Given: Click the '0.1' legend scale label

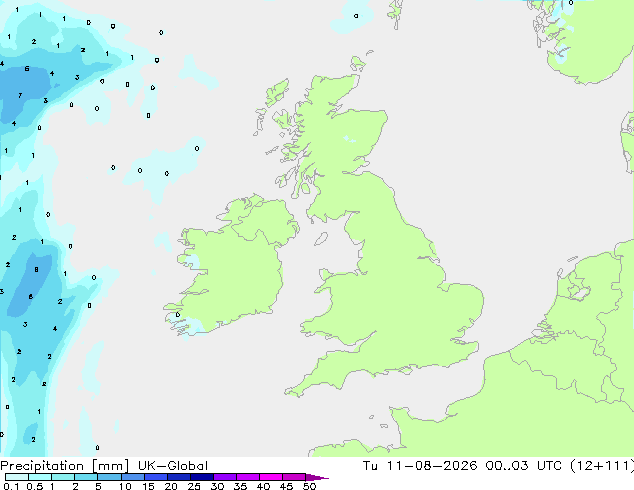Looking at the screenshot, I should [x=11, y=486].
